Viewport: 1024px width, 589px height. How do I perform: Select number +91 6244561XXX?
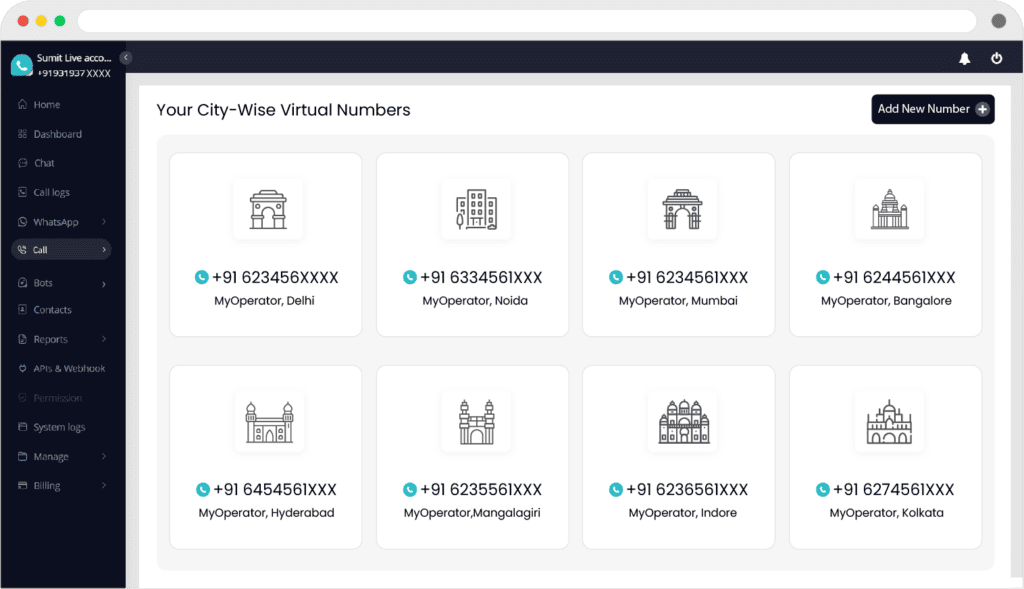(x=894, y=278)
